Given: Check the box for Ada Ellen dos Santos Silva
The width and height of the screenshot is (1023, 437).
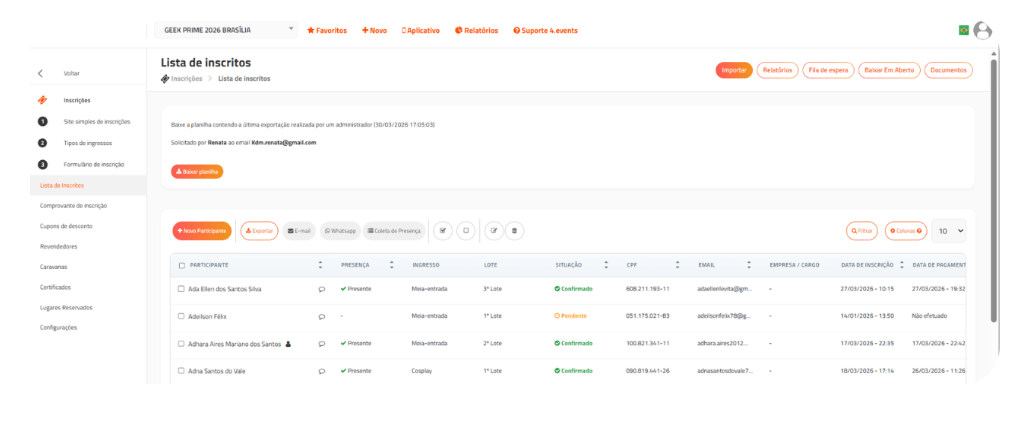Looking at the screenshot, I should click(x=181, y=289).
